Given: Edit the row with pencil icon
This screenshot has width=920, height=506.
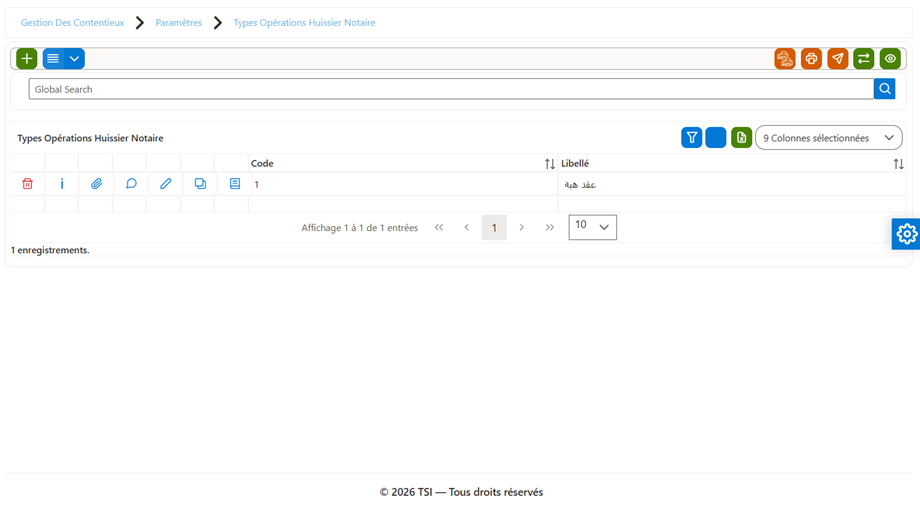Looking at the screenshot, I should click(165, 184).
